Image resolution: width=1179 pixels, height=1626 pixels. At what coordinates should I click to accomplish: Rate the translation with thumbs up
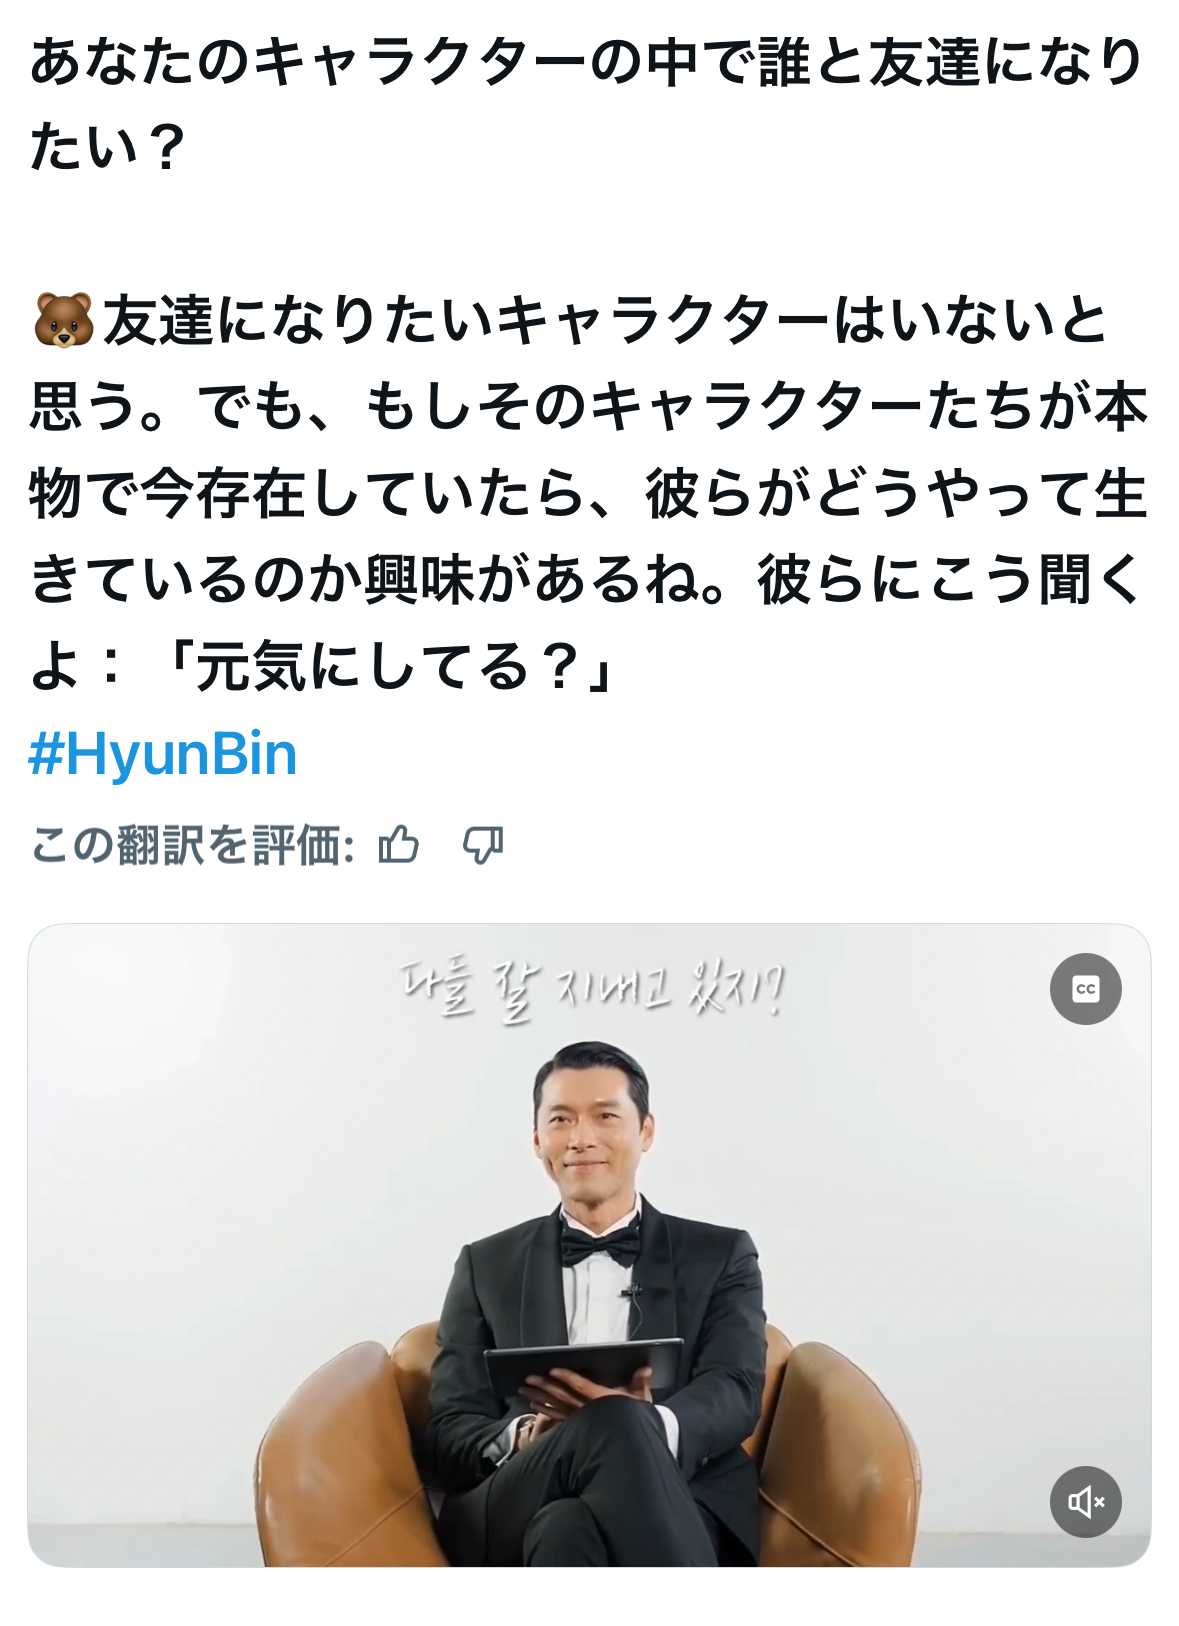coord(398,846)
